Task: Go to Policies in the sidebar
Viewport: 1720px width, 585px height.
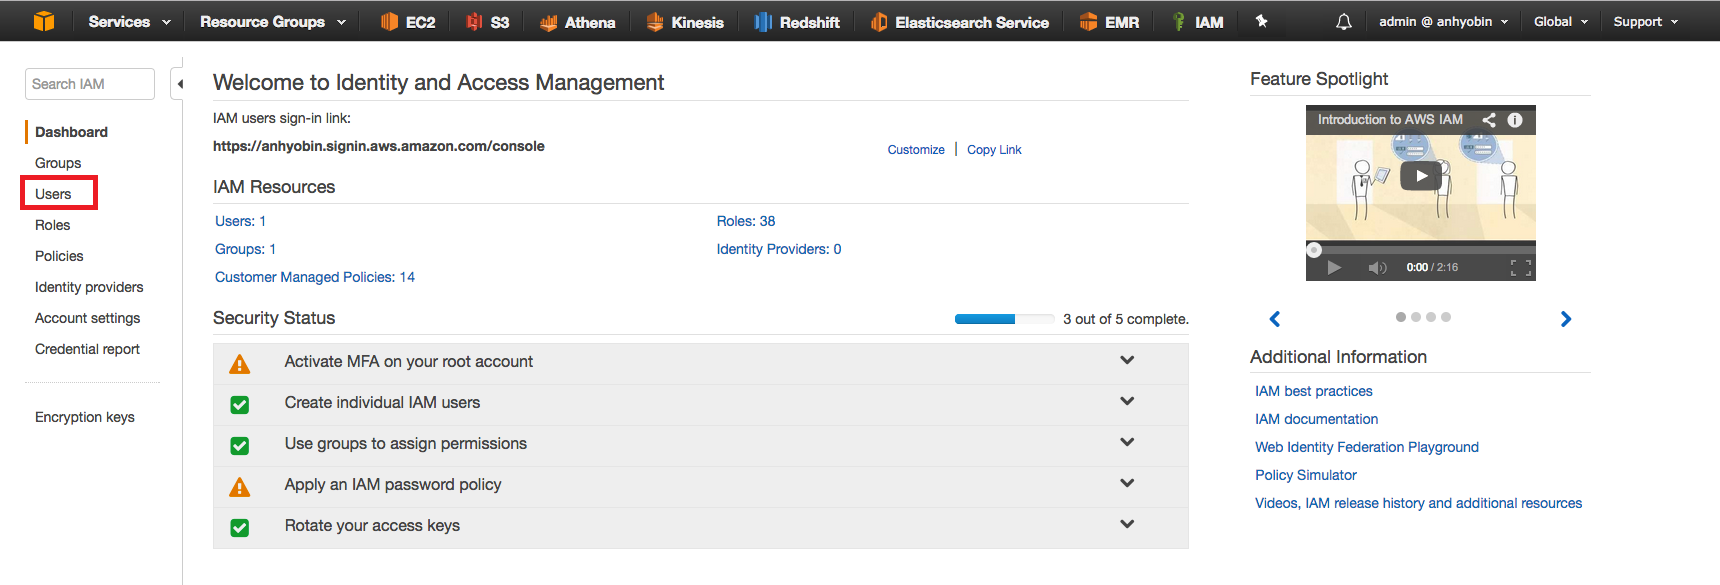Action: (x=59, y=256)
